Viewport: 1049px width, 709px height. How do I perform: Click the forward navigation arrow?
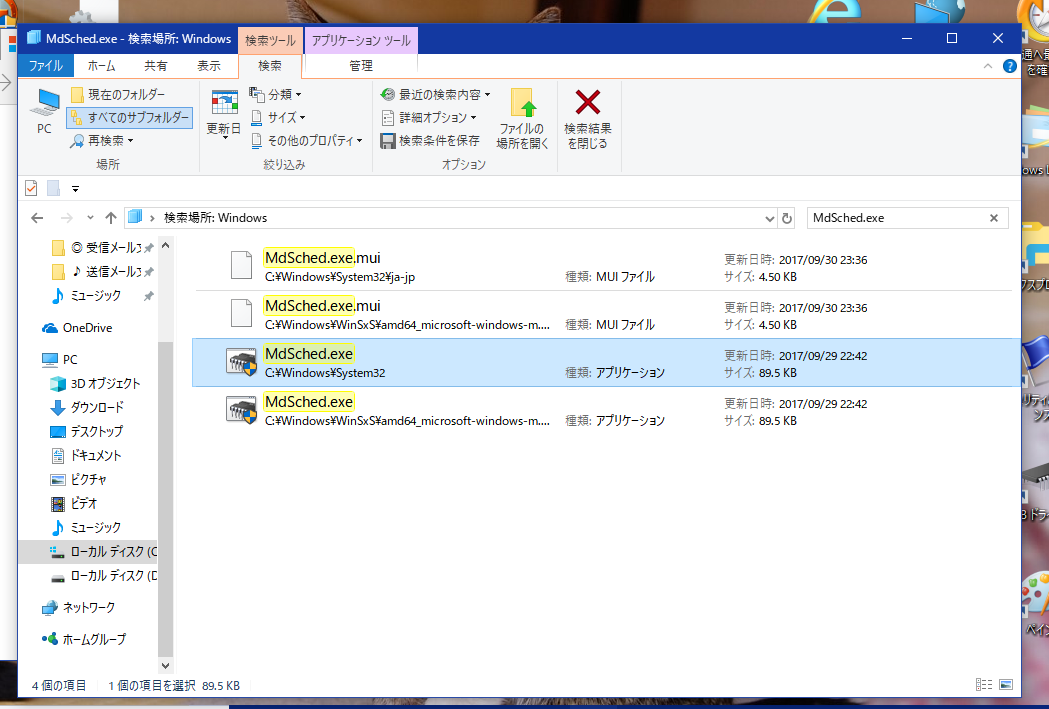click(66, 218)
